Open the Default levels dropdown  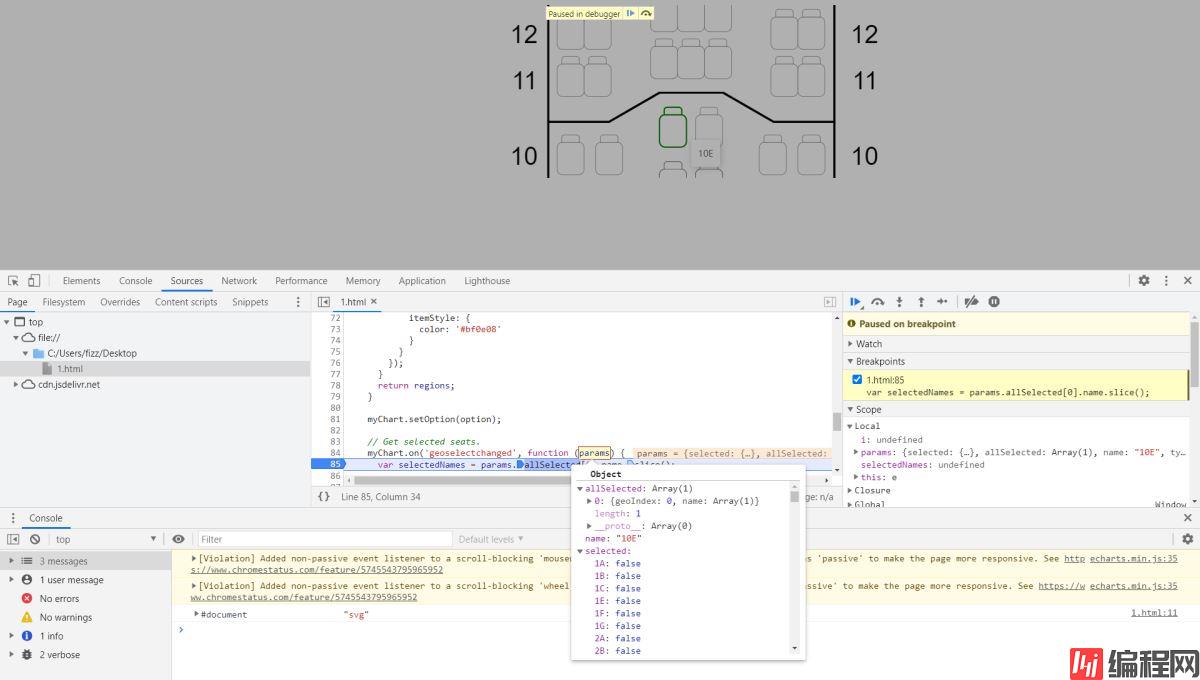tap(490, 539)
